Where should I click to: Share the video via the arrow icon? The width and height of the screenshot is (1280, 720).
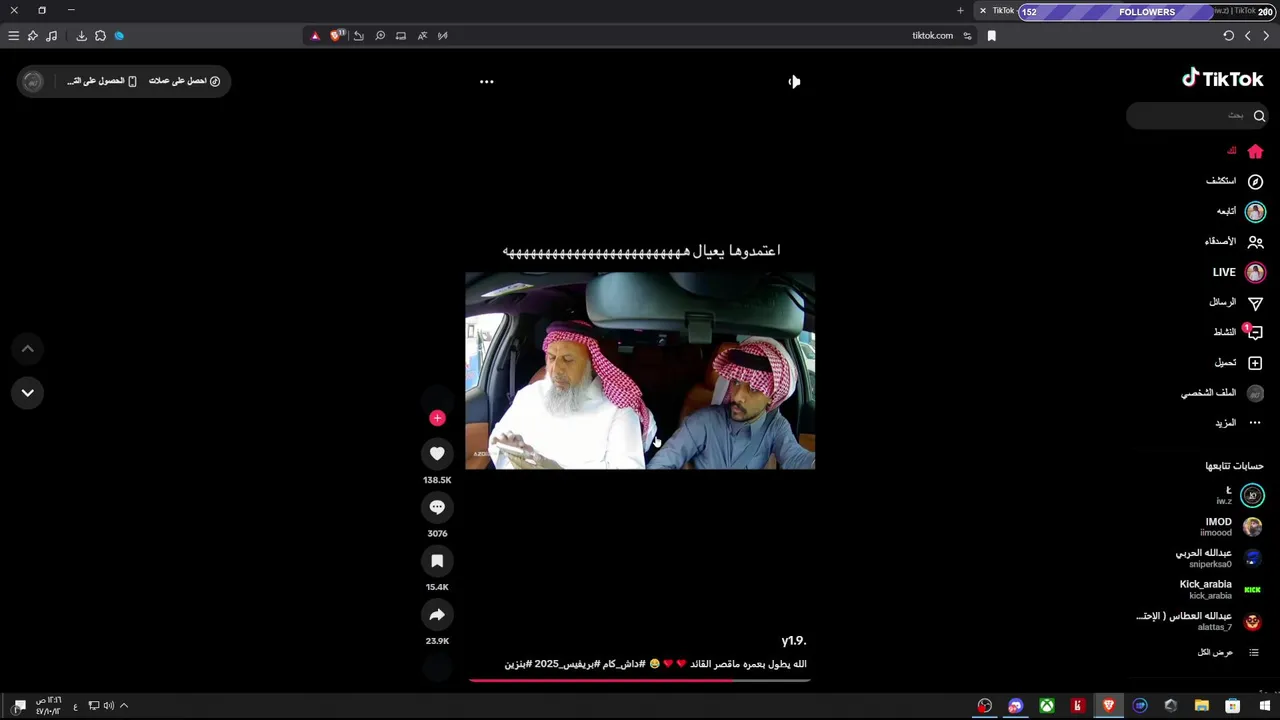(x=437, y=615)
